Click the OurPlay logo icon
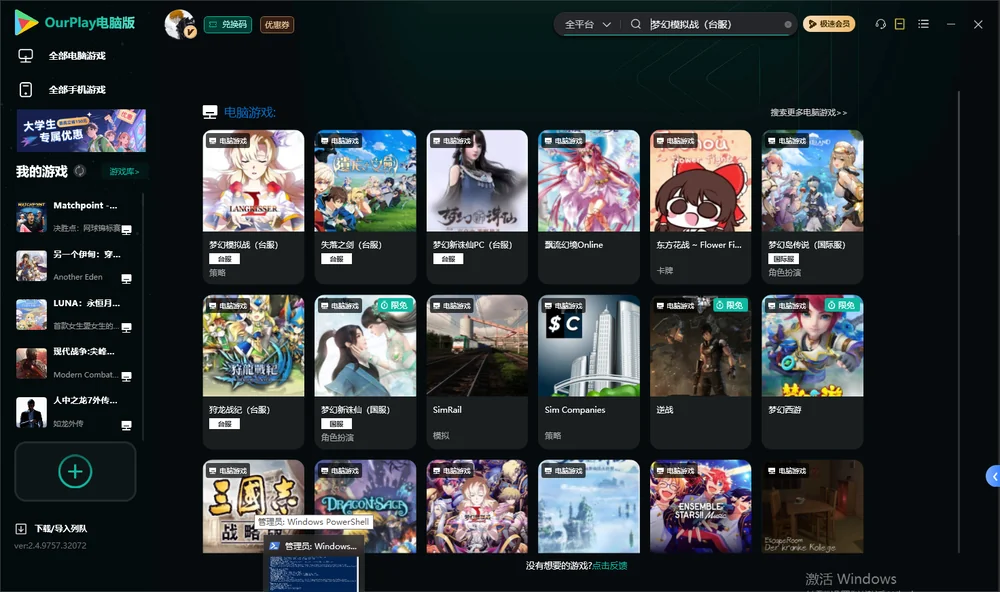 26,22
